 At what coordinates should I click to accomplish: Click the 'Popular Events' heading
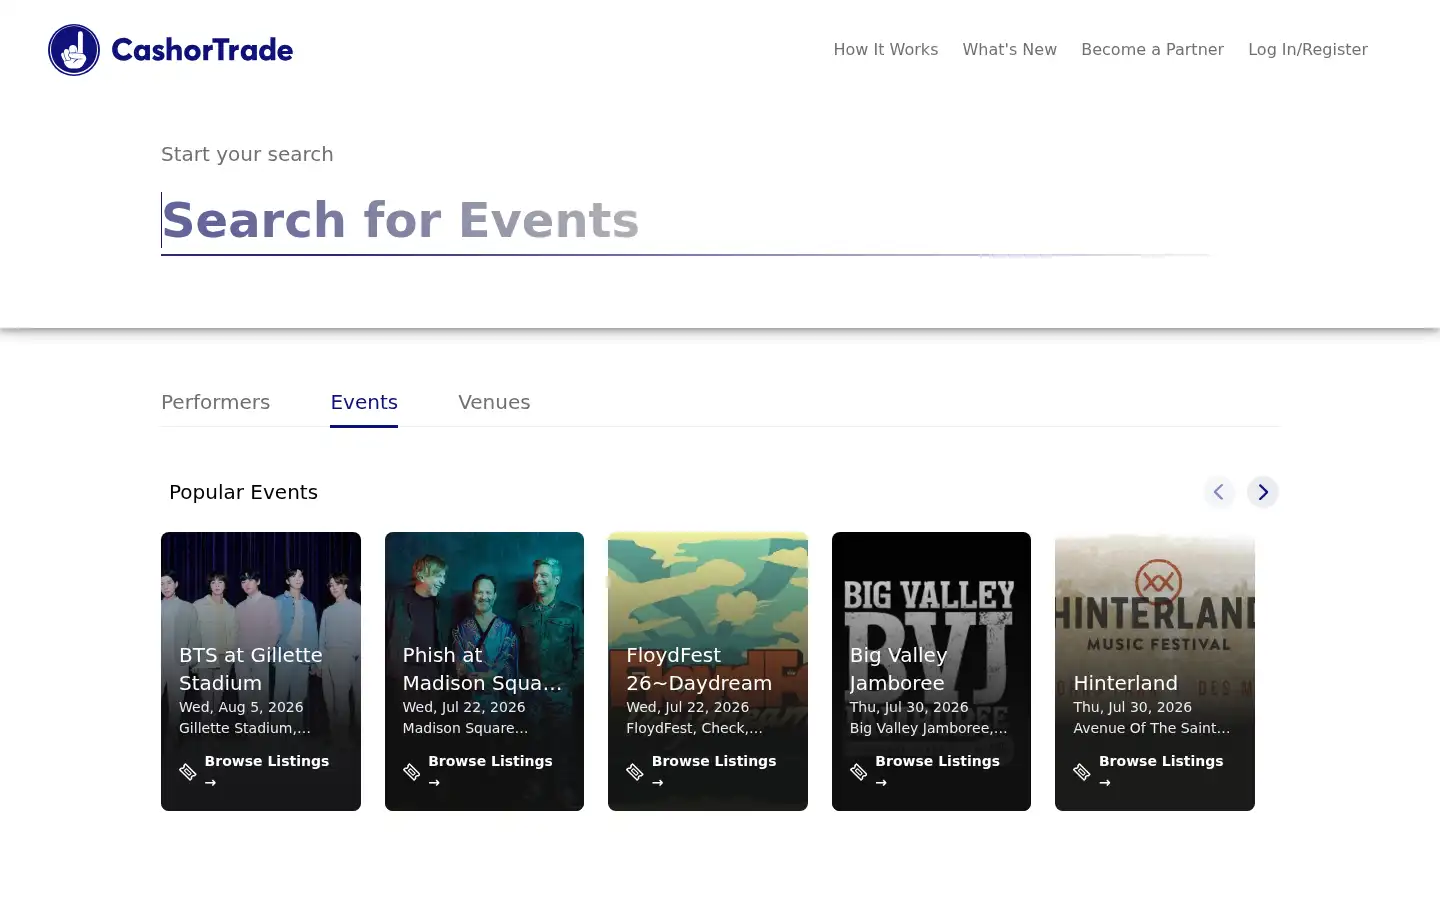[243, 492]
